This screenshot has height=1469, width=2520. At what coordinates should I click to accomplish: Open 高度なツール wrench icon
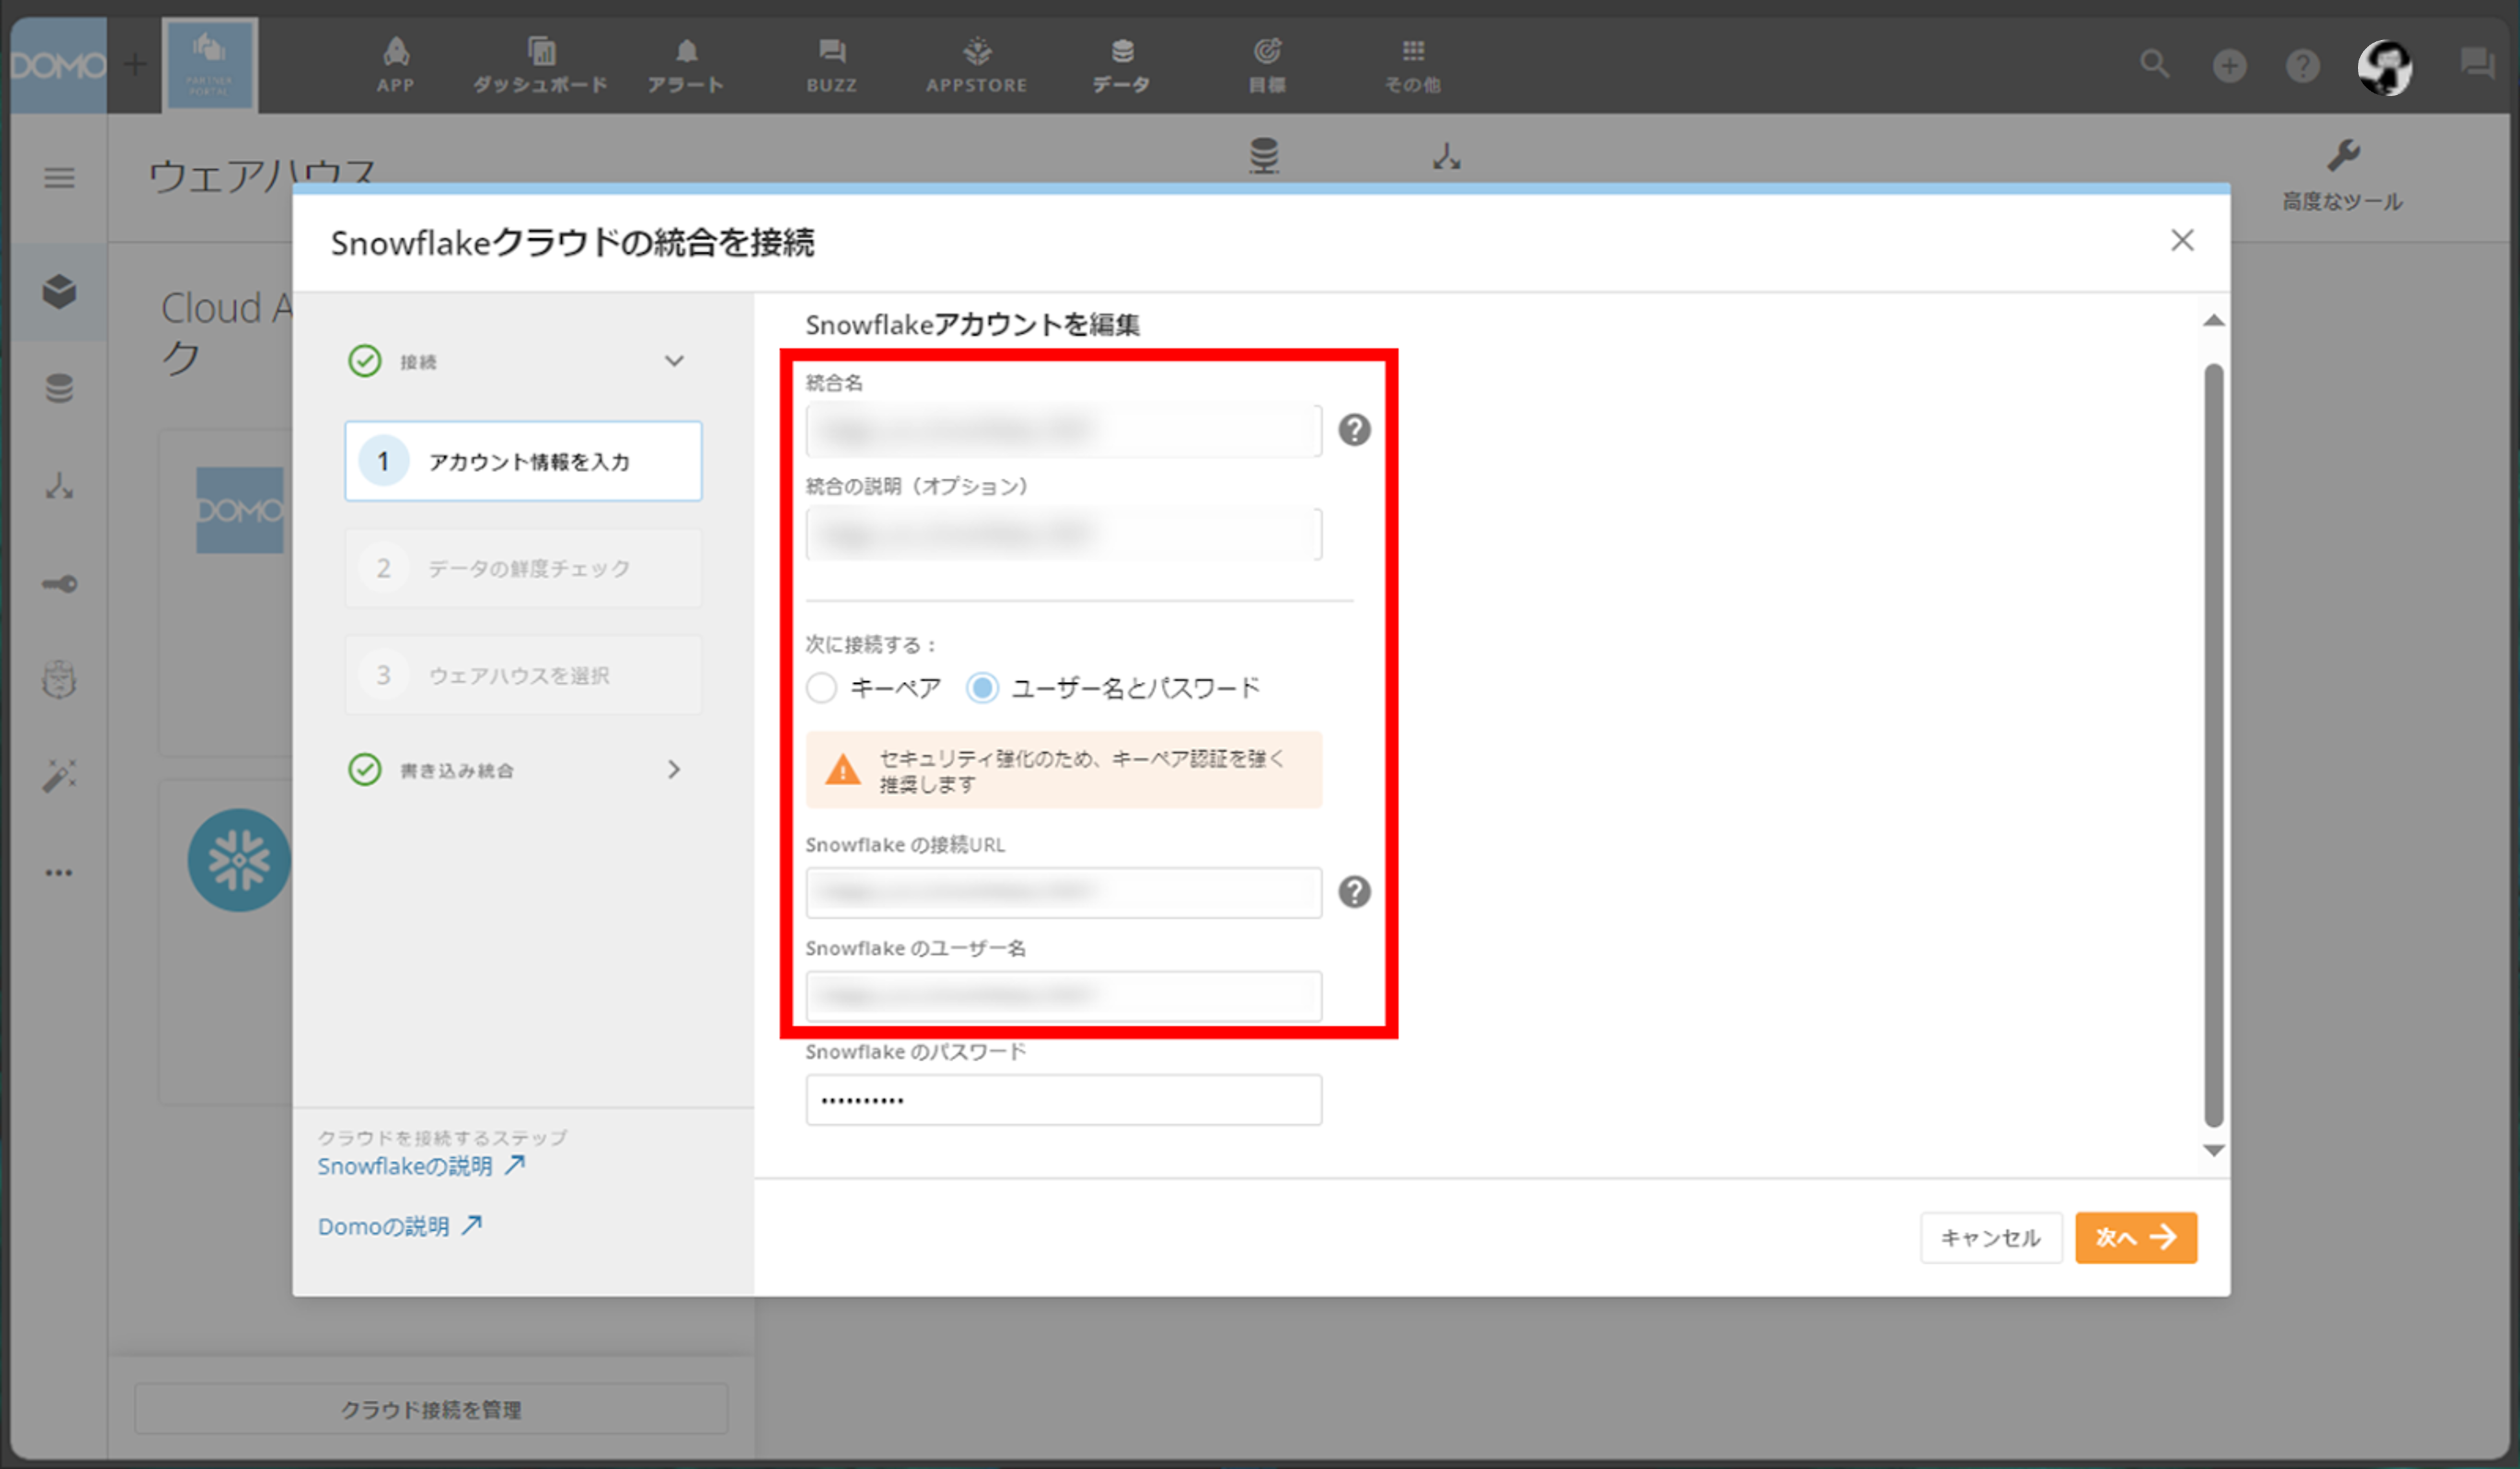(x=2342, y=174)
